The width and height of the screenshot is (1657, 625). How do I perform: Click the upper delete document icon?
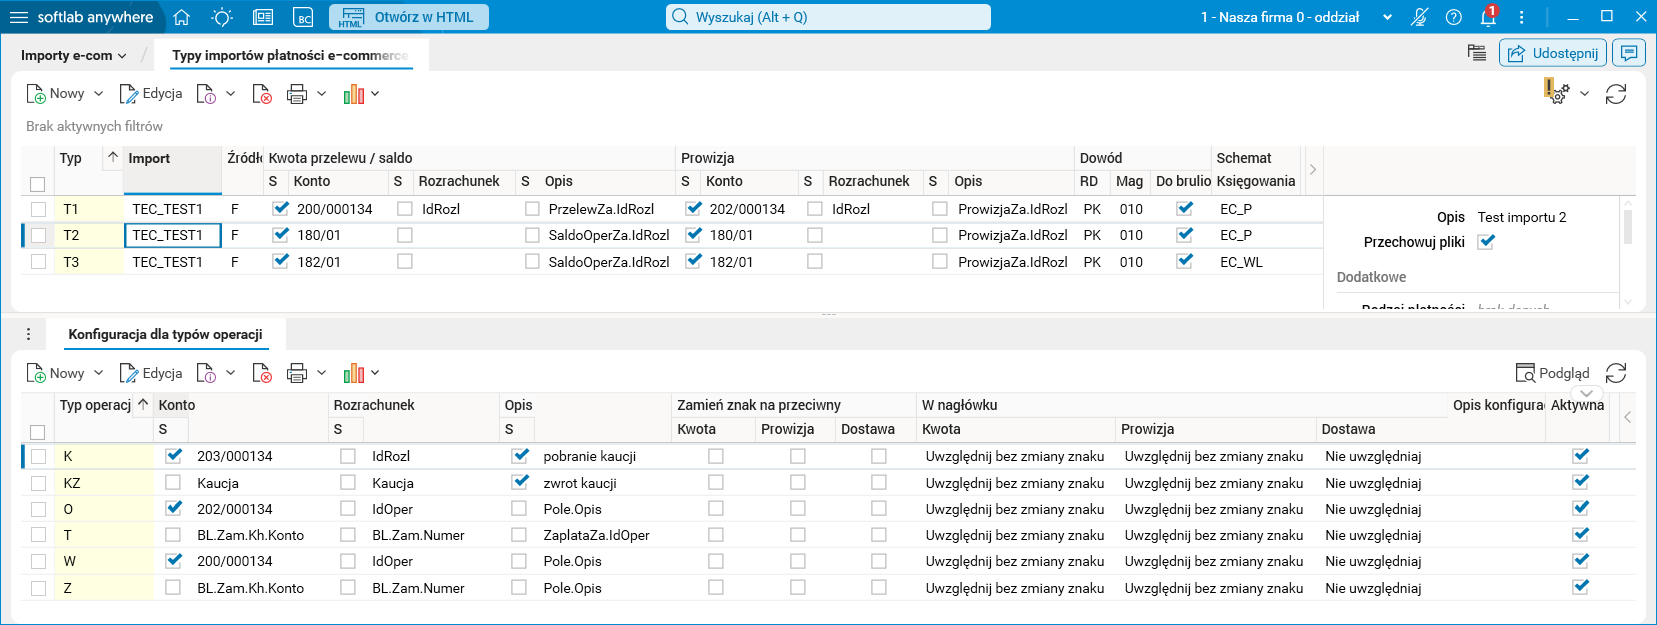pyautogui.click(x=262, y=94)
